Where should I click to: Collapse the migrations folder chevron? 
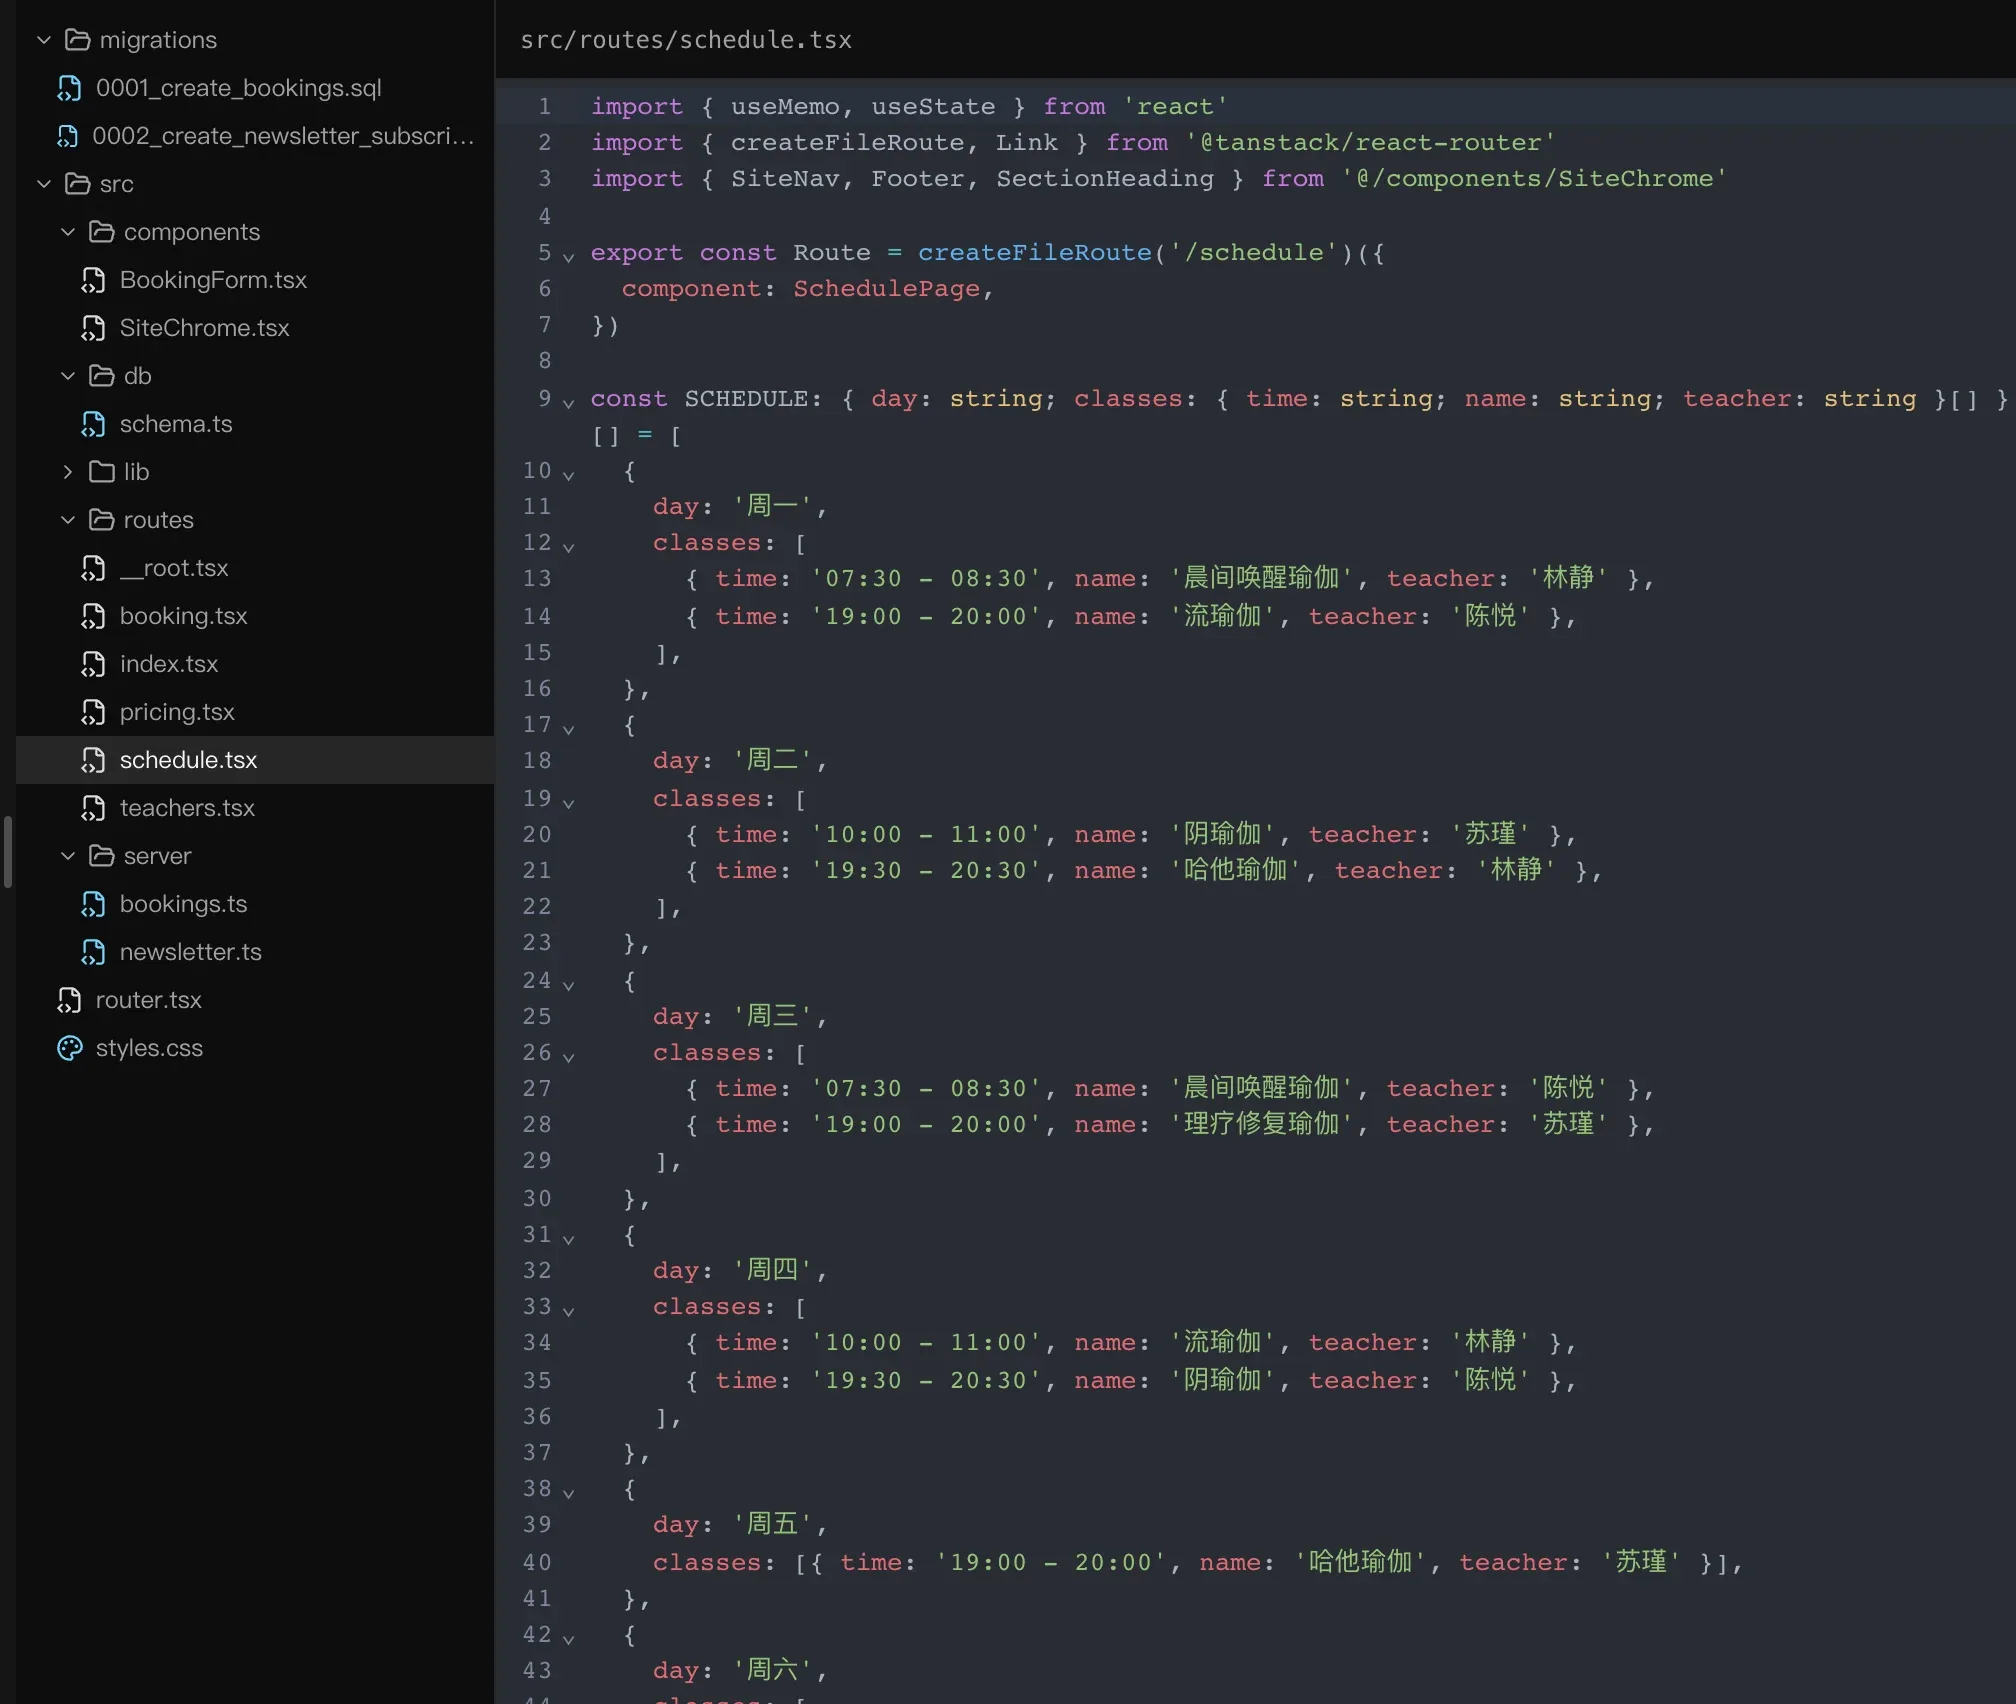44,40
